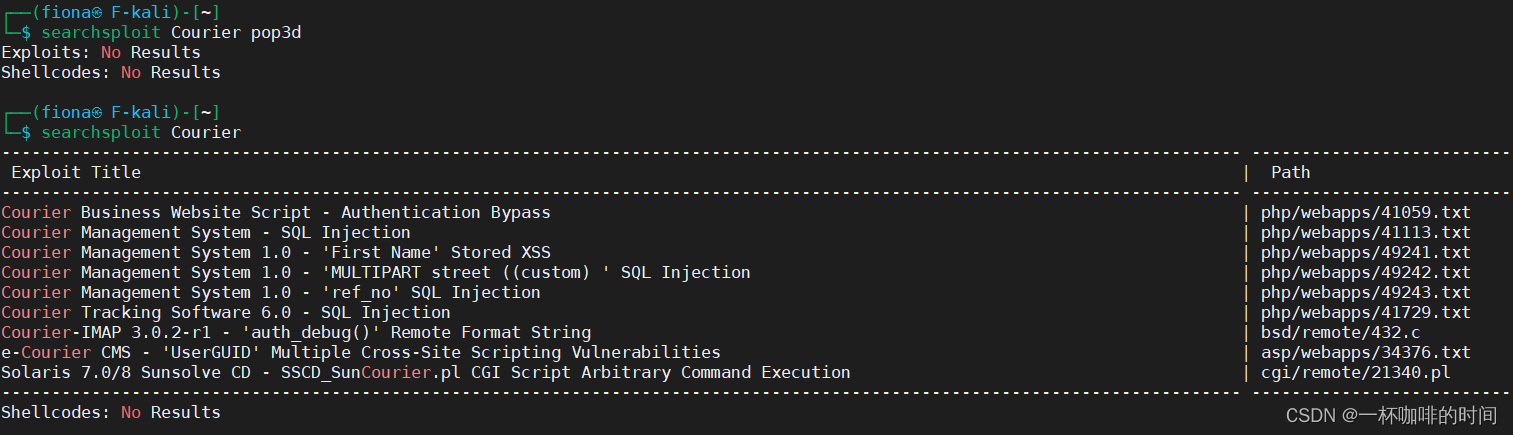Click path cgi/remote/21340.pl
Viewport: 1513px width, 435px height.
[1356, 372]
